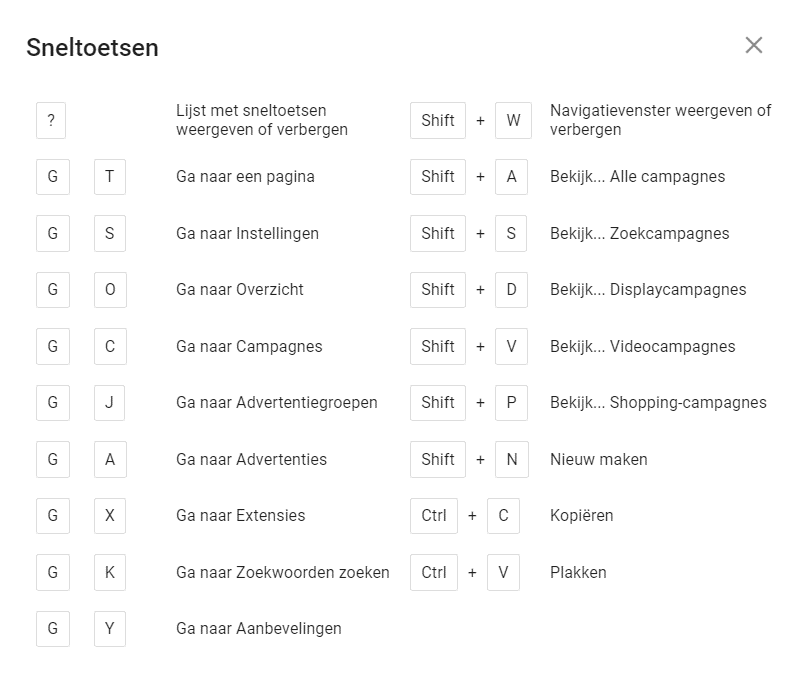
Task: Click the Shift key beside Alle campagnes
Action: 438,177
